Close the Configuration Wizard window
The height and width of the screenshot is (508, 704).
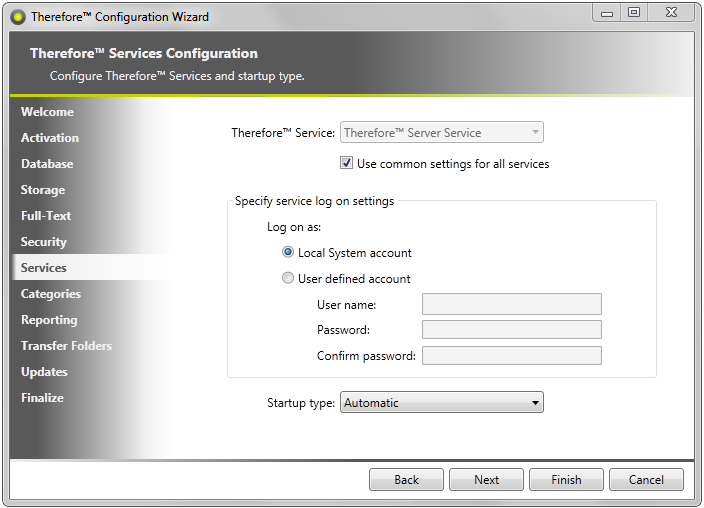(x=671, y=13)
